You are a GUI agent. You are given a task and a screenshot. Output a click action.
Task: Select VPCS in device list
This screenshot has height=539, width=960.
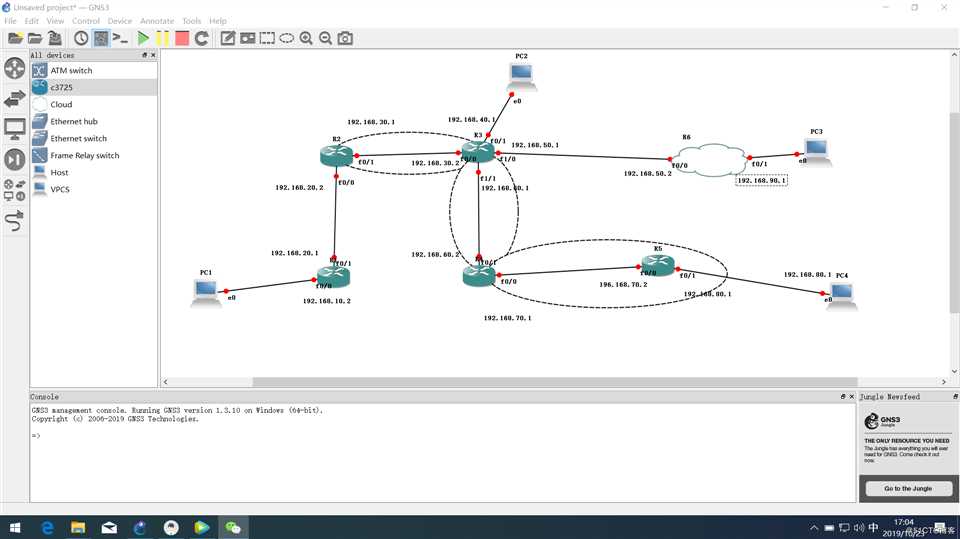[94, 189]
